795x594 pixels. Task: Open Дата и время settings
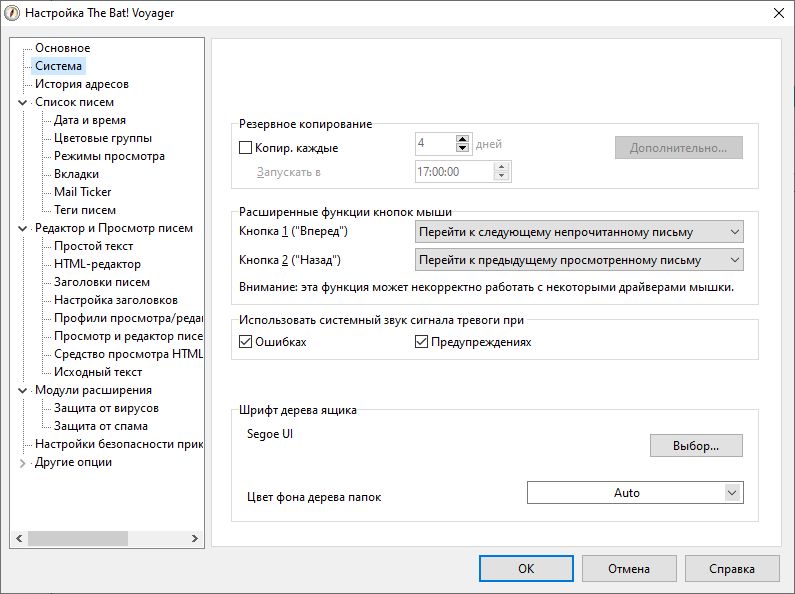pos(90,120)
